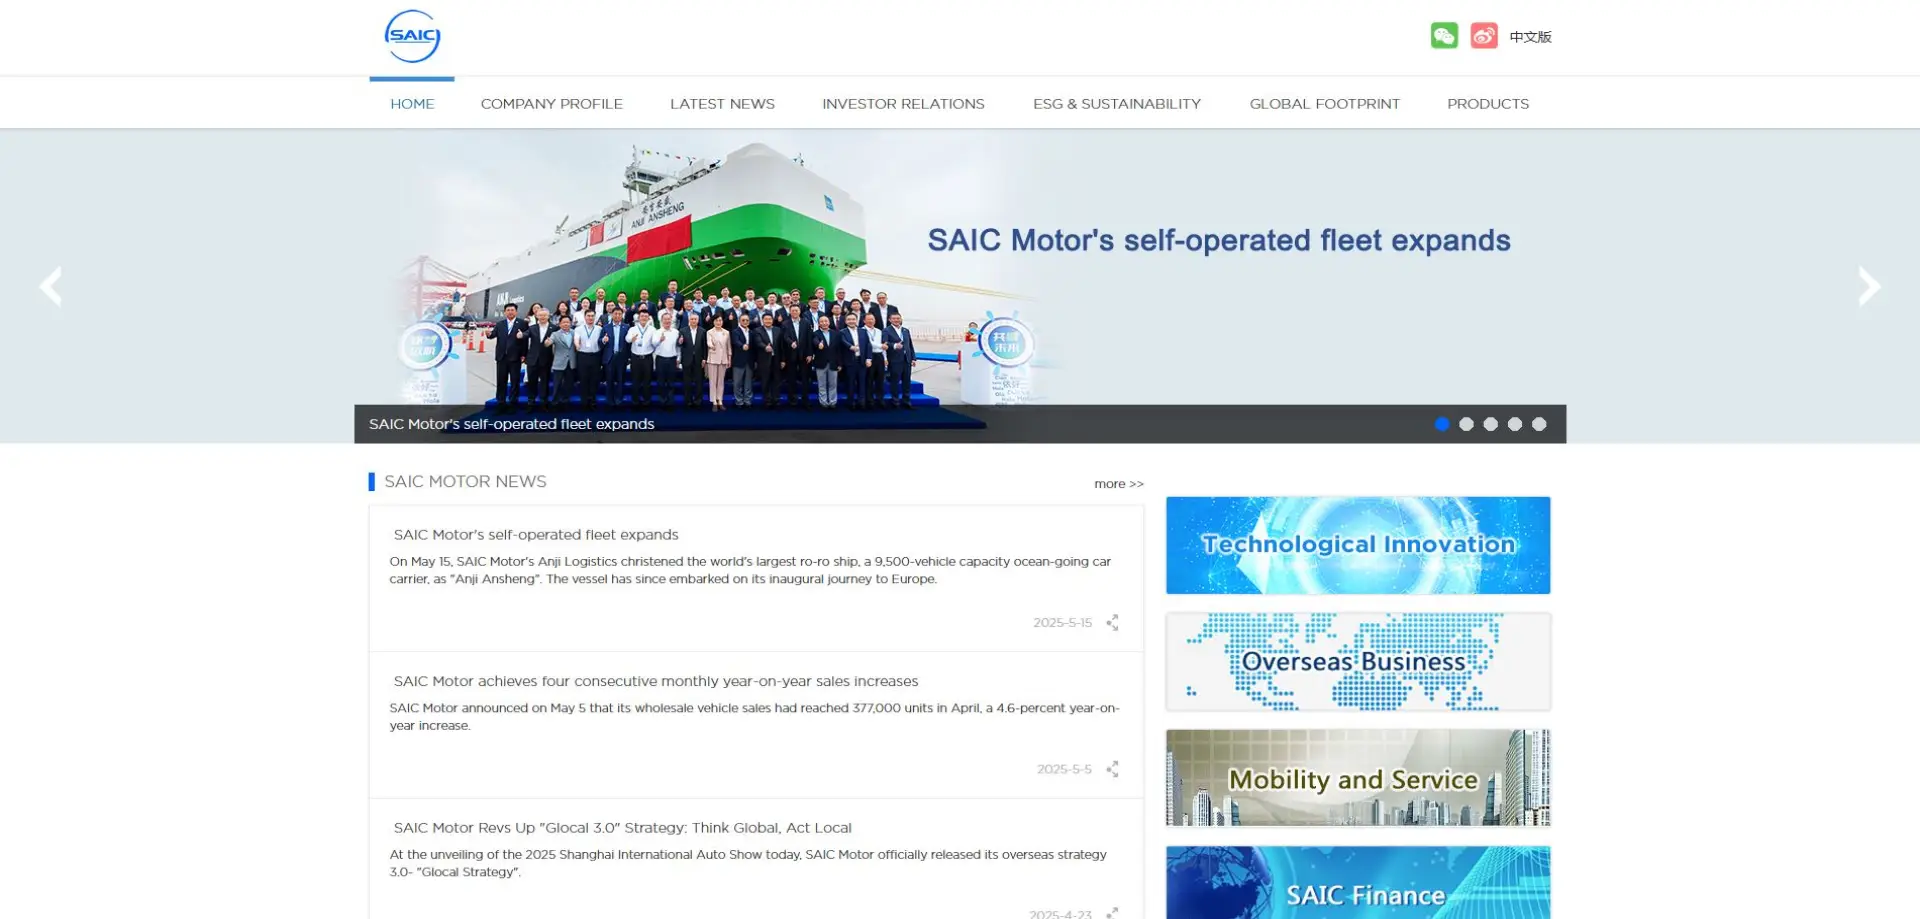Open the Weibo icon link
This screenshot has width=1920, height=919.
click(x=1484, y=36)
